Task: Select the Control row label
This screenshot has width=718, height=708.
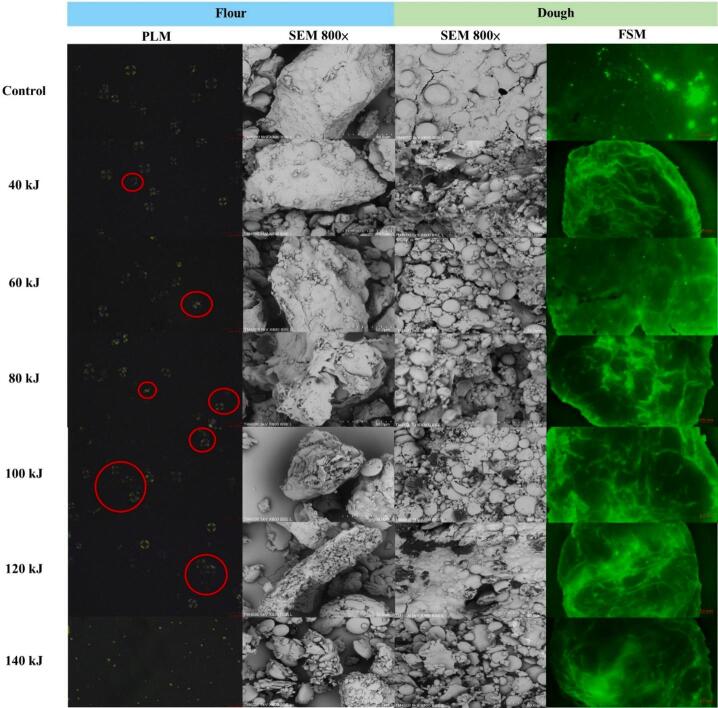Action: (x=24, y=91)
